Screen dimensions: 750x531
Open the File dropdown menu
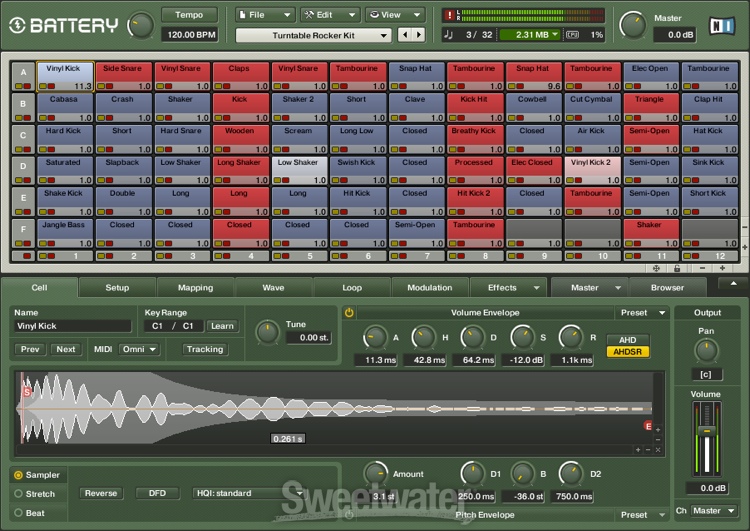click(x=265, y=15)
